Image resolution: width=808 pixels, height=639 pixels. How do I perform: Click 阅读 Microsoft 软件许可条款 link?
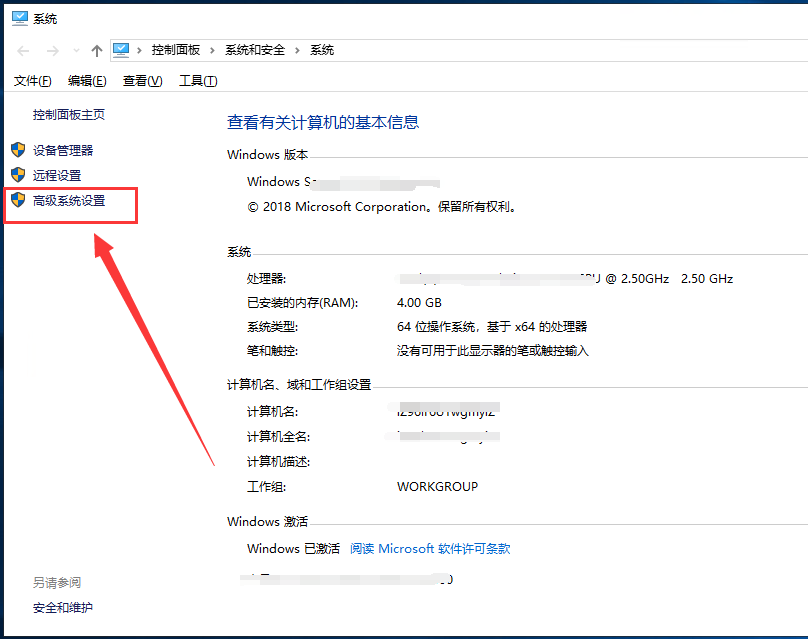tap(430, 549)
